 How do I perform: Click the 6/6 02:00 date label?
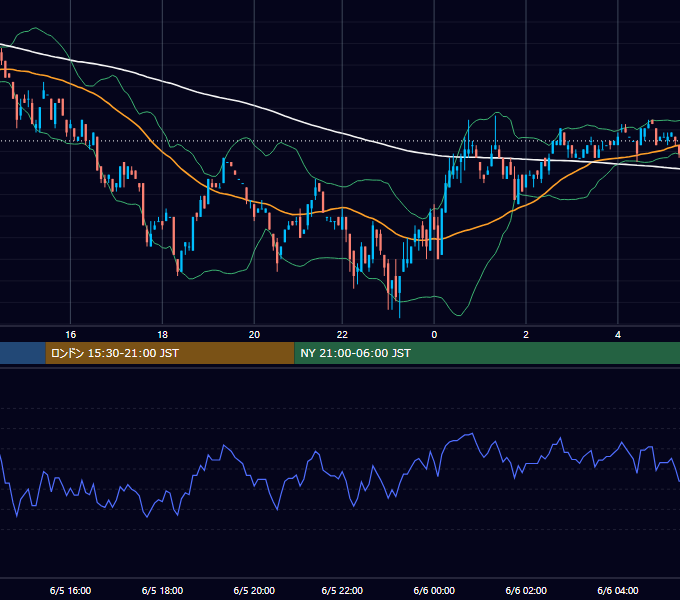click(x=526, y=590)
